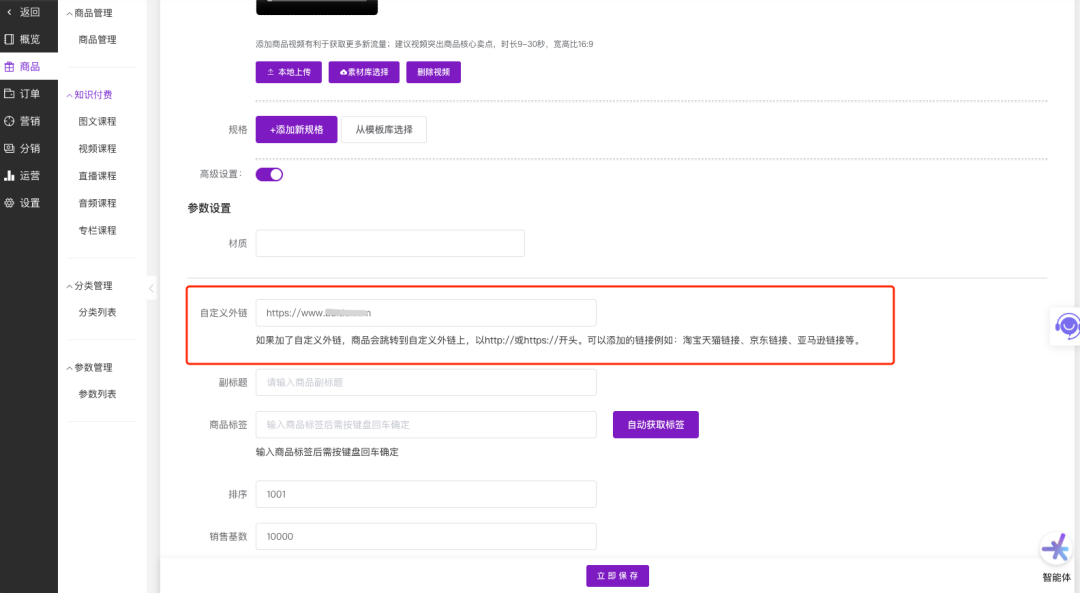Click the +添加新规格 button

click(x=296, y=129)
